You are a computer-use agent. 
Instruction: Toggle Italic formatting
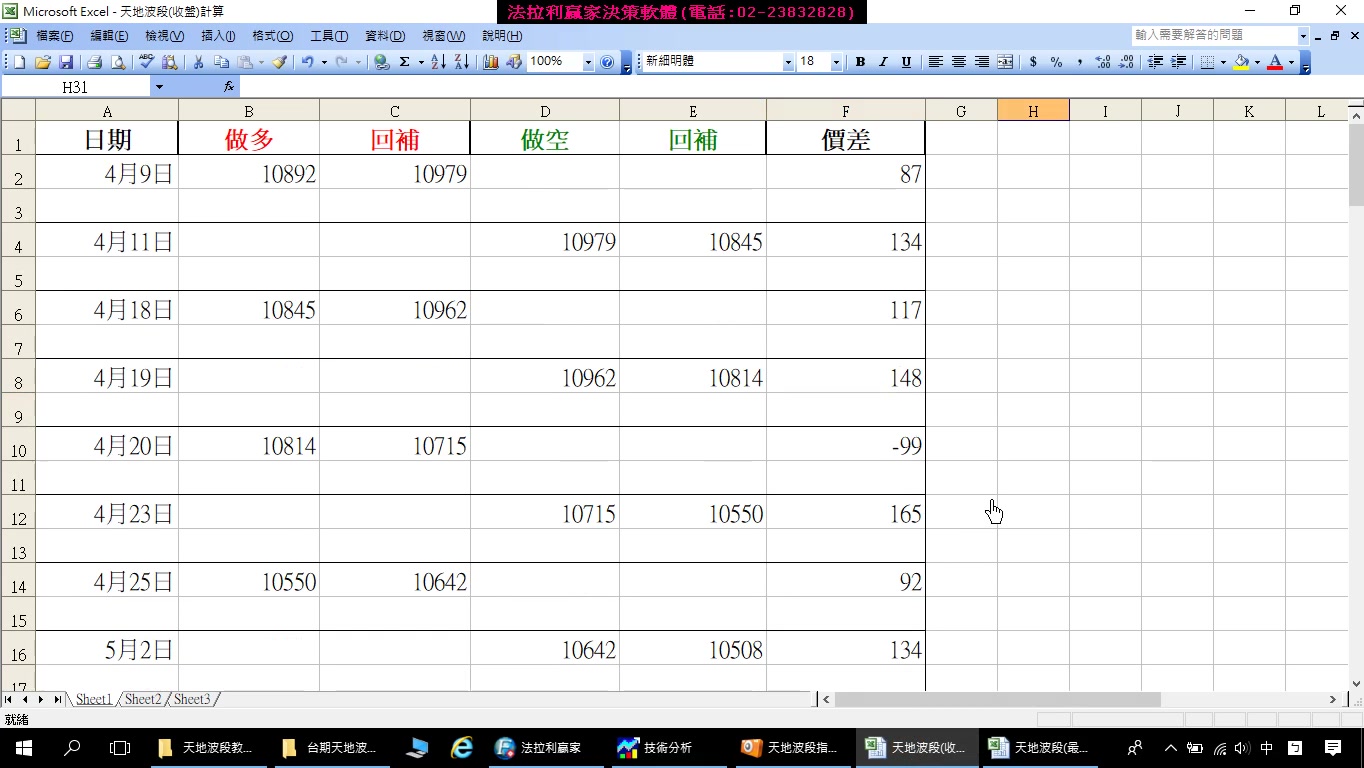pos(883,62)
